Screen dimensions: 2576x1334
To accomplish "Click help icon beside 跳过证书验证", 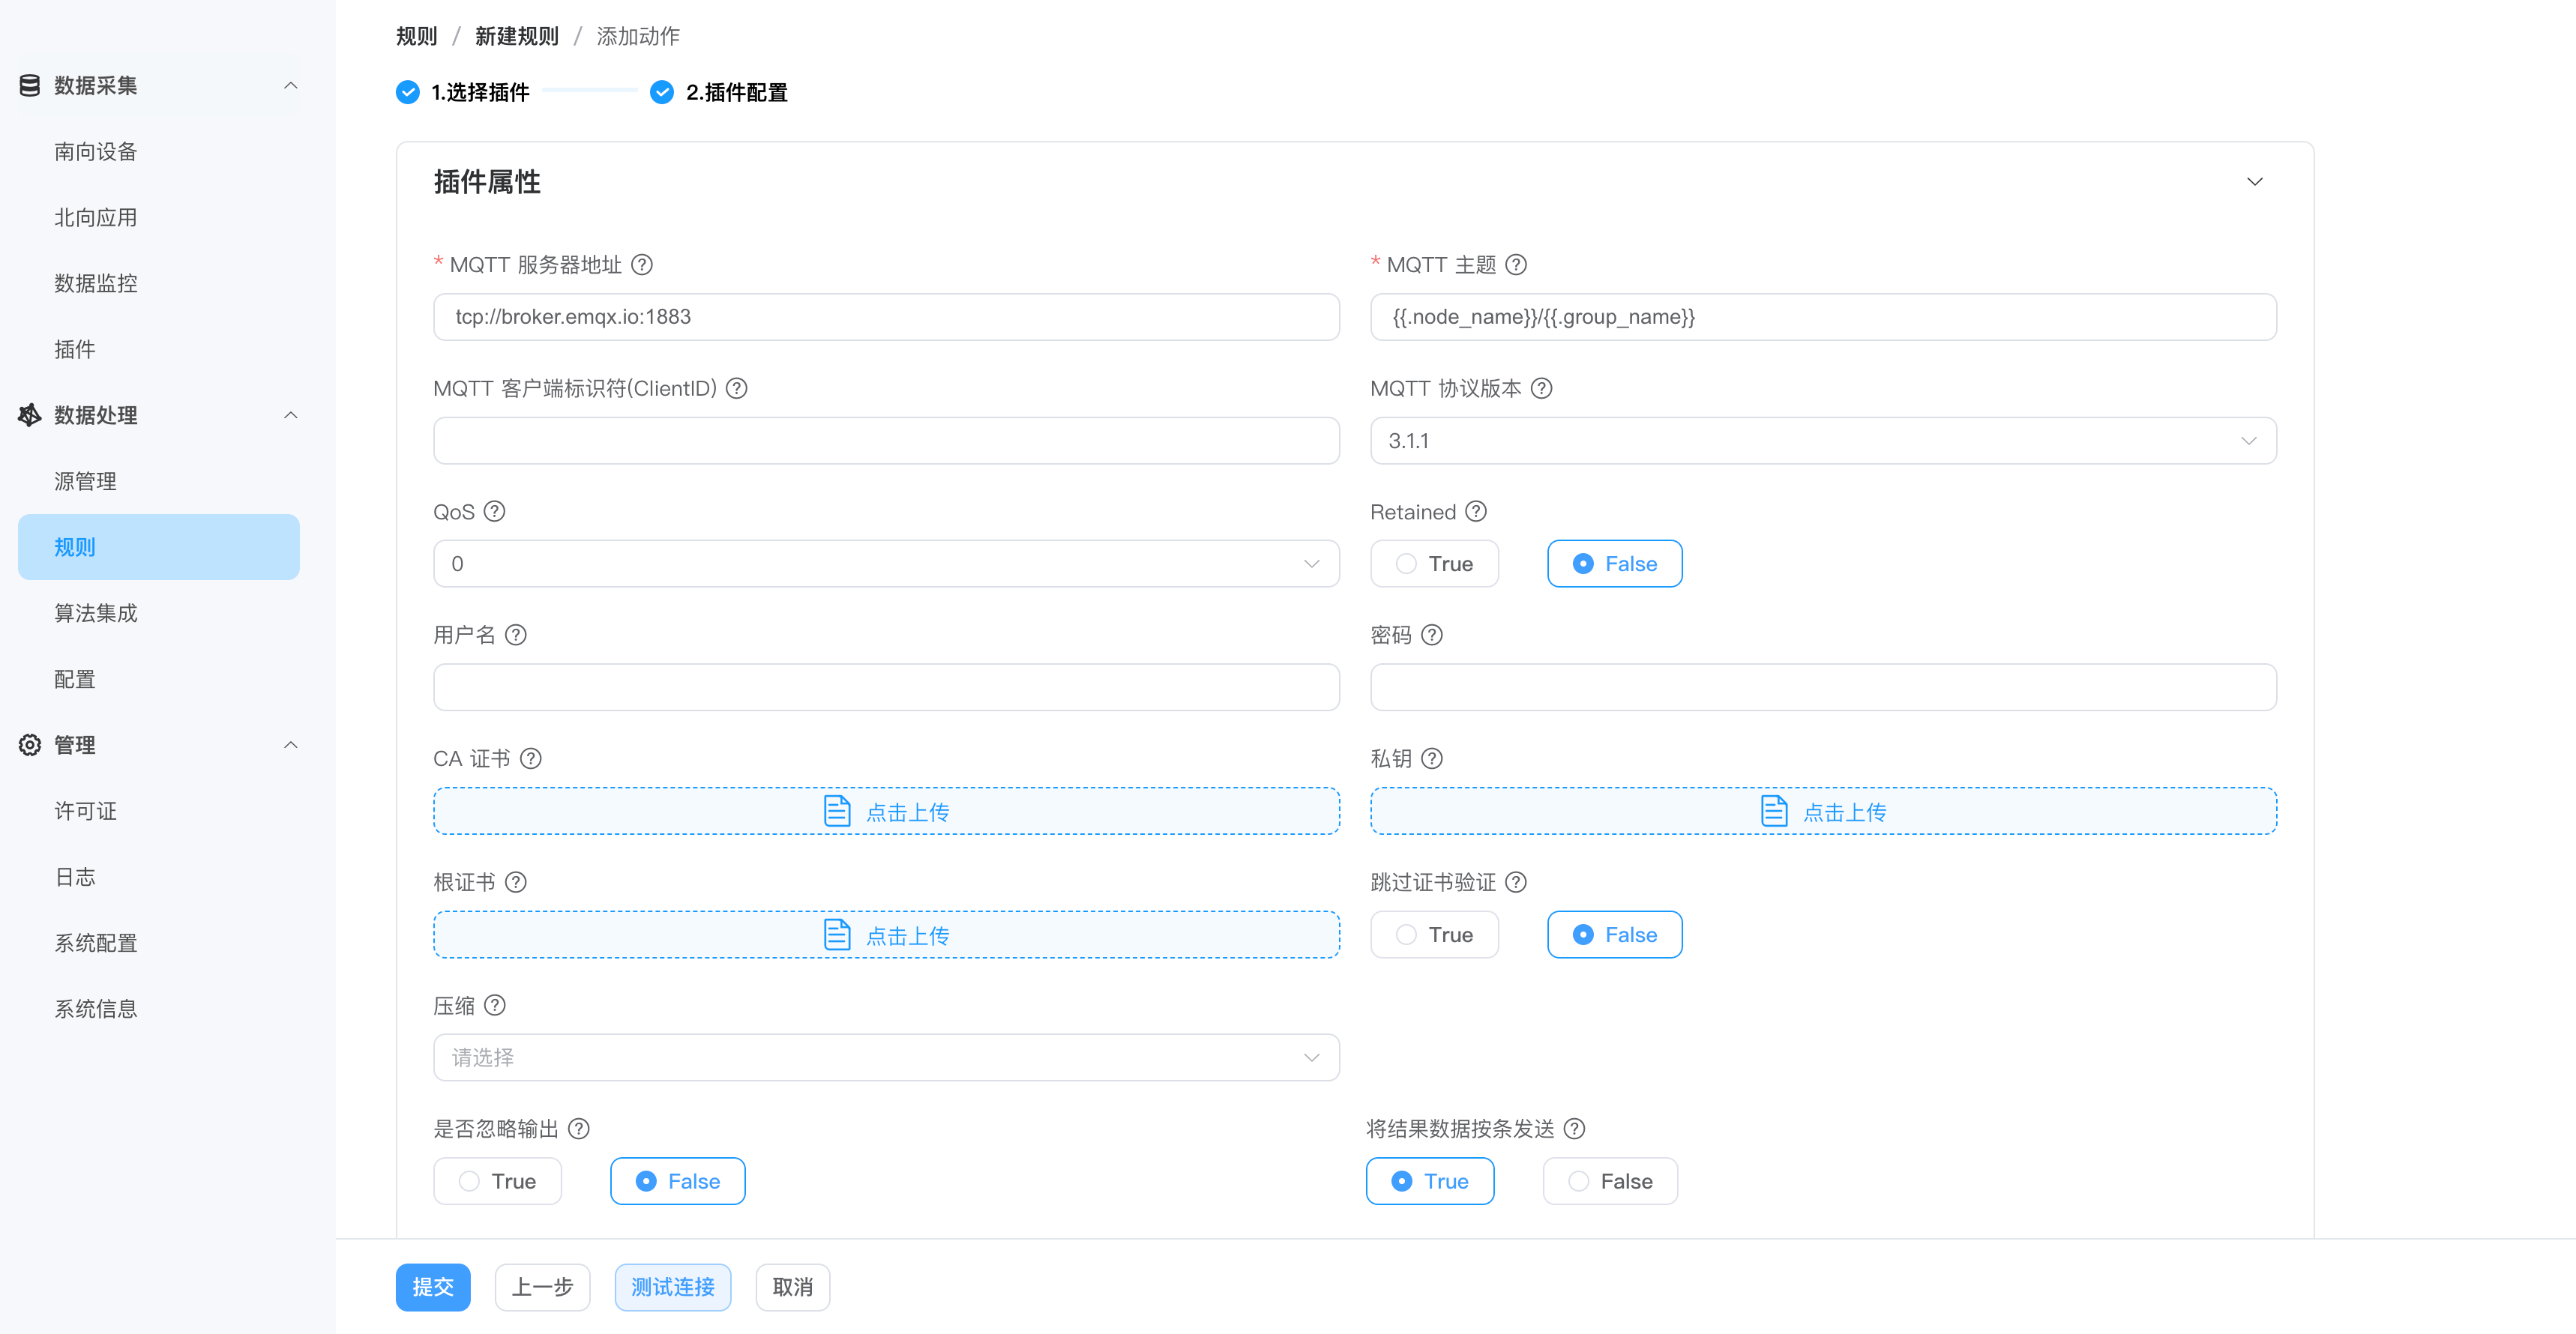I will pyautogui.click(x=1516, y=882).
